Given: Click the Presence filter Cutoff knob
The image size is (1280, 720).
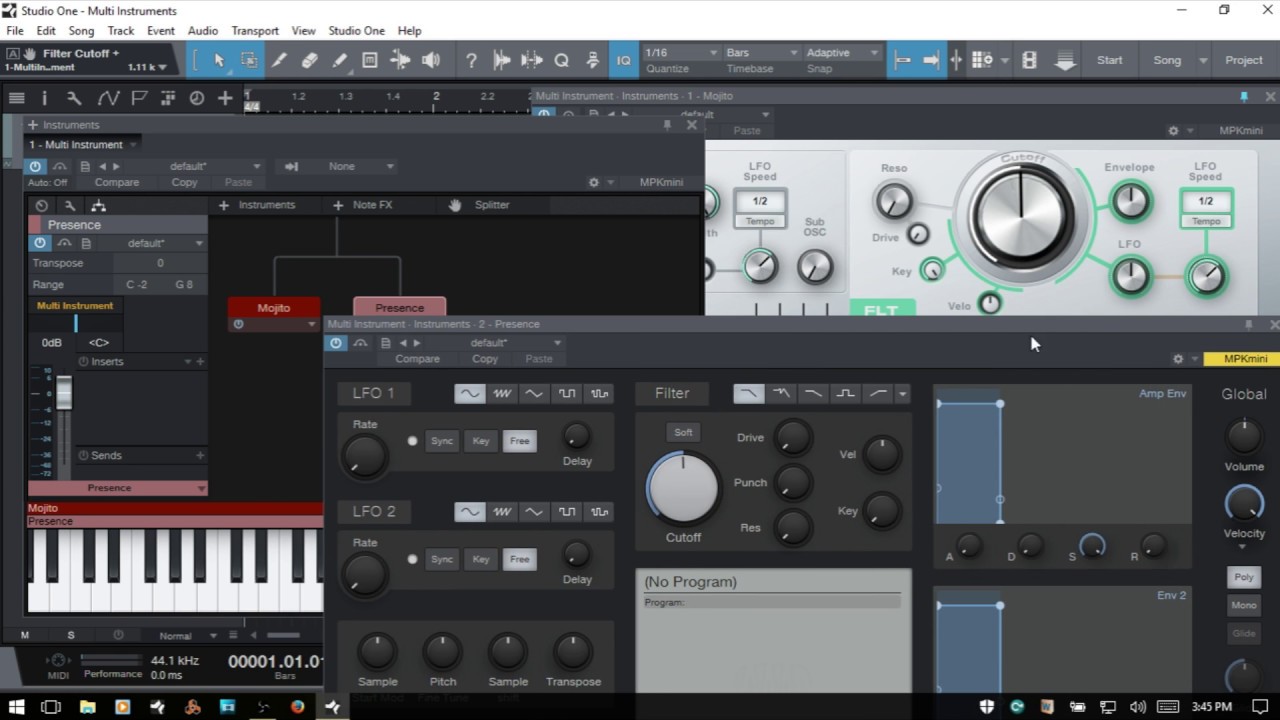Looking at the screenshot, I should coord(683,488).
